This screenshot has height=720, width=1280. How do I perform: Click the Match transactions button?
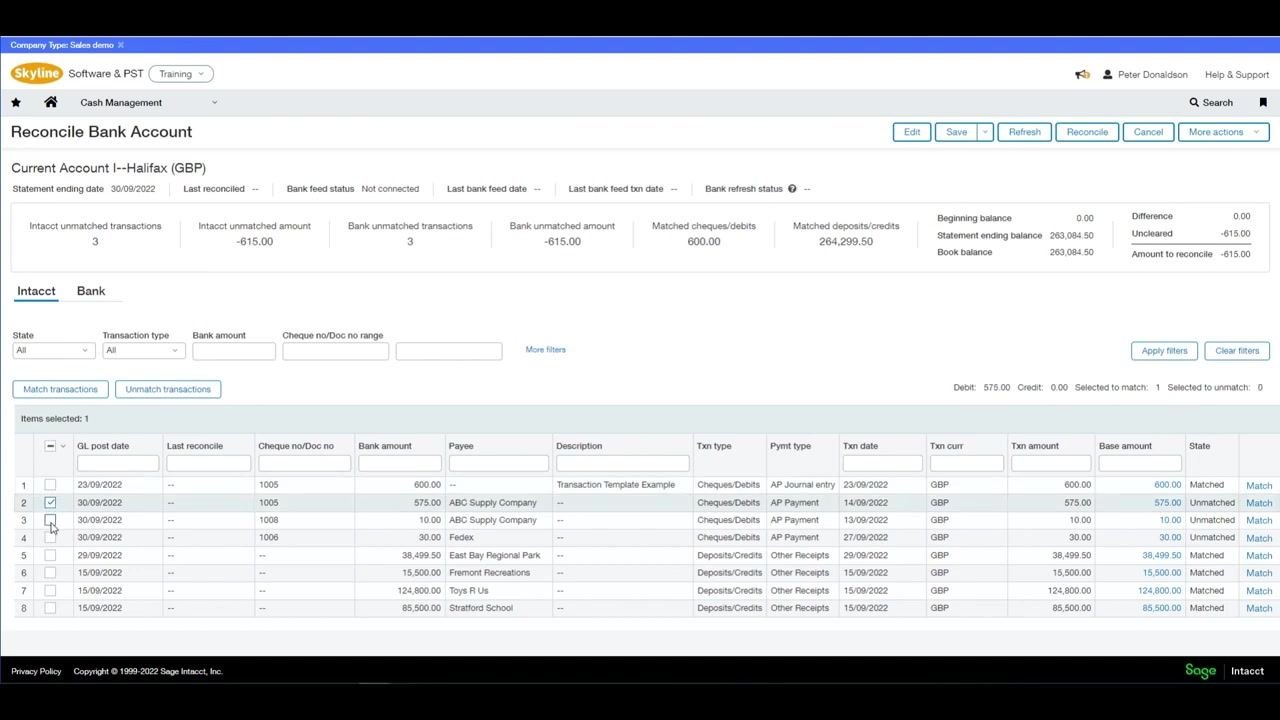(x=60, y=389)
